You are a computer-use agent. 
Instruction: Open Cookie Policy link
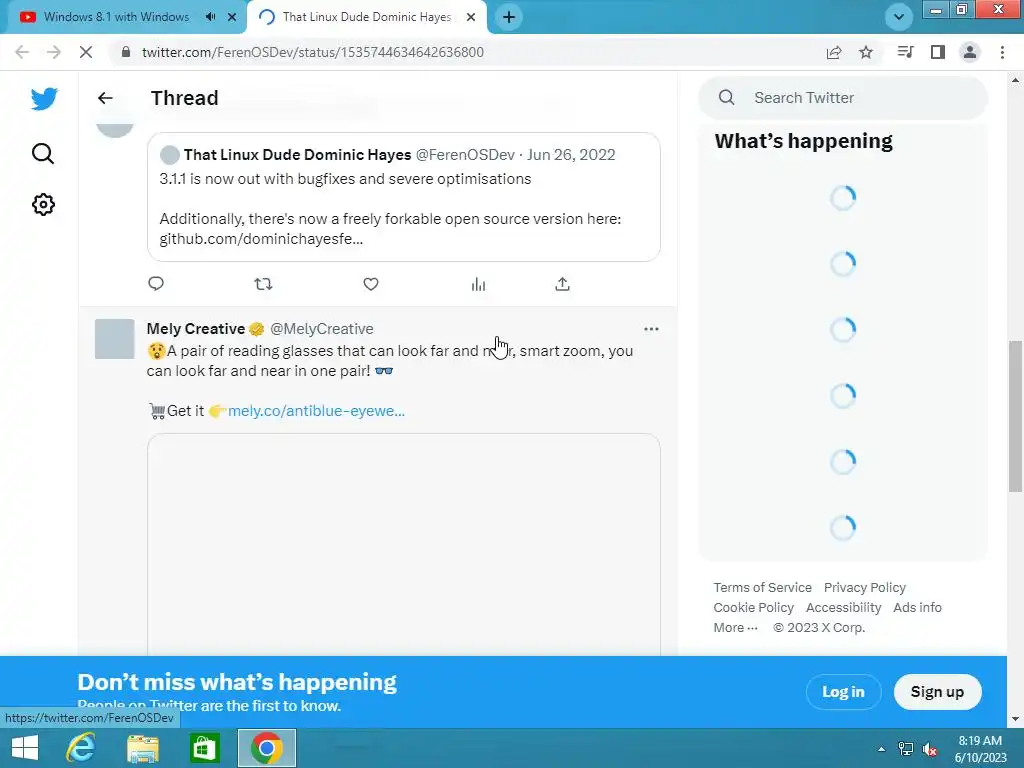pyautogui.click(x=754, y=607)
